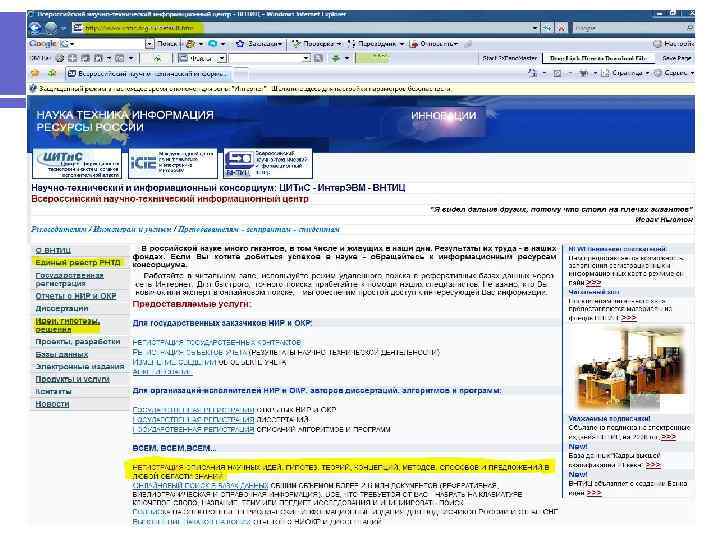Click the magnifier in the Google search box

(x=689, y=28)
